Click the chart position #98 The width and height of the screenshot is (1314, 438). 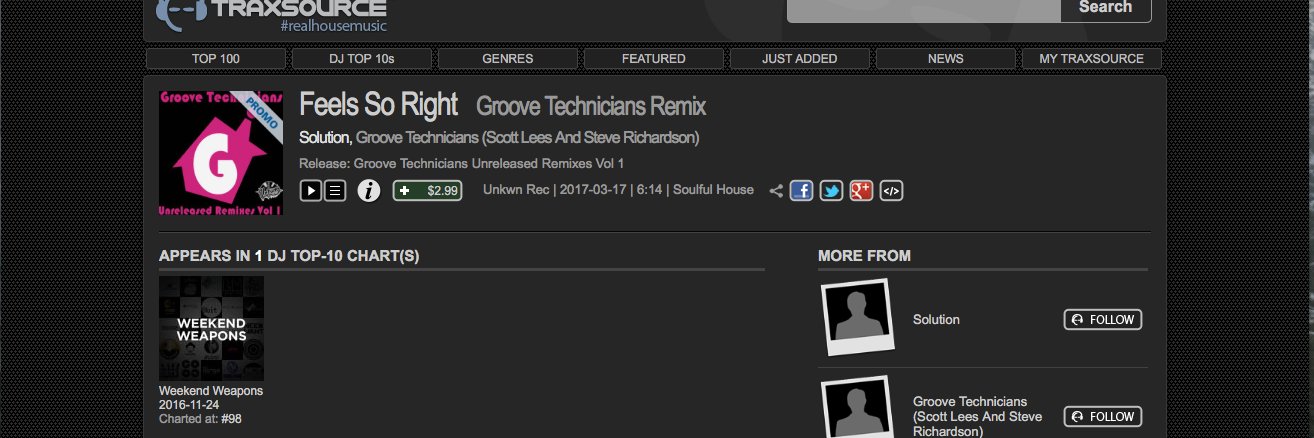tap(231, 419)
